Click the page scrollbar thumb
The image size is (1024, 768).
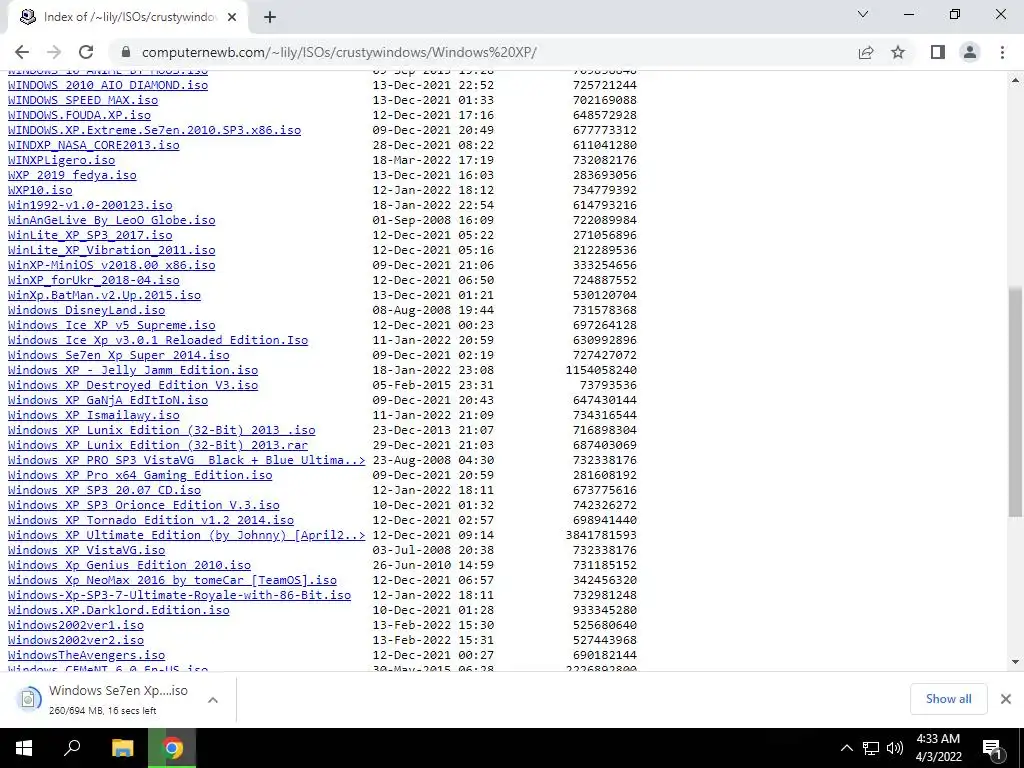tap(1016, 402)
